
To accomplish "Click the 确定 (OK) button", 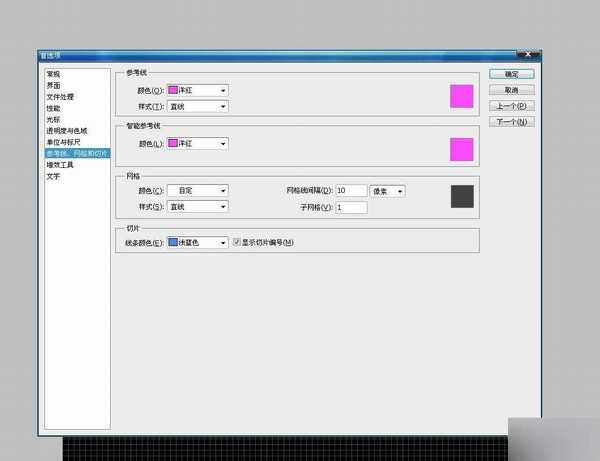I will pos(511,74).
